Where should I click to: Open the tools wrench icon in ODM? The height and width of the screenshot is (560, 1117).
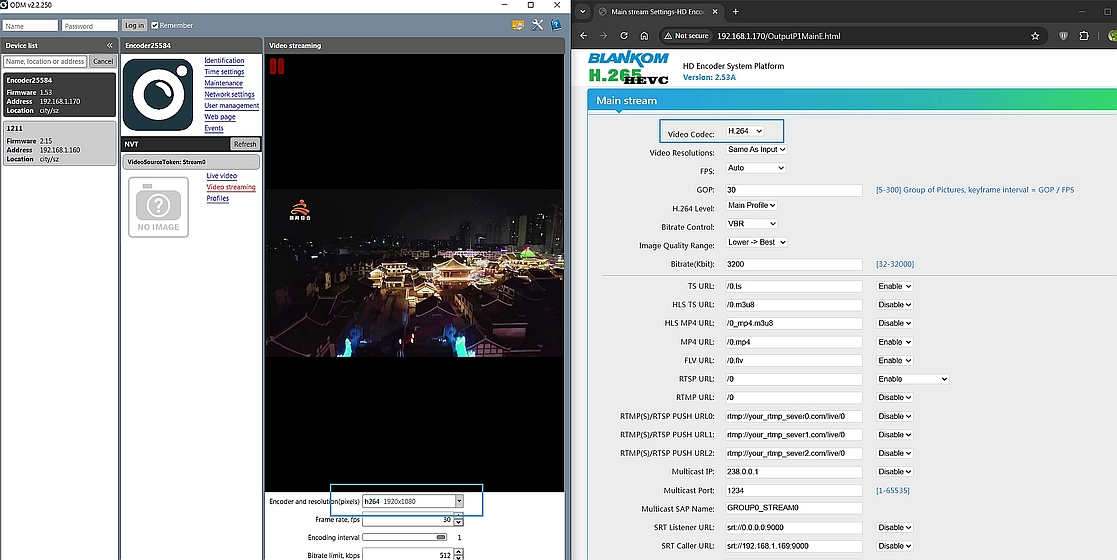(537, 25)
